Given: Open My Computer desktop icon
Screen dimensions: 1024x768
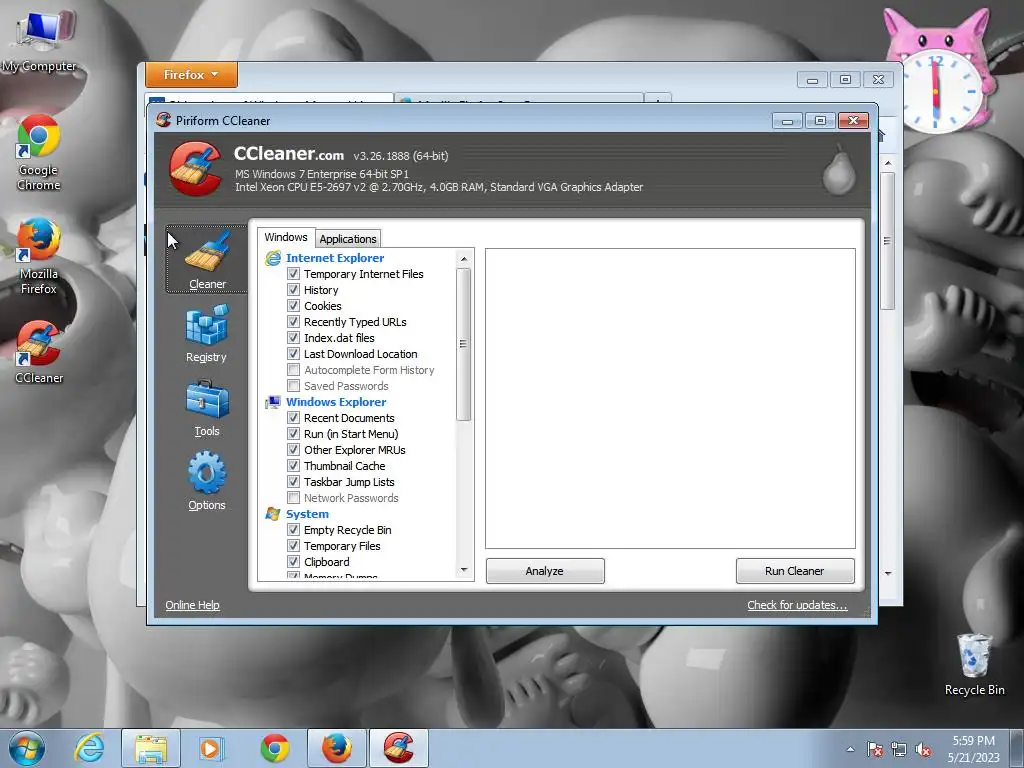Looking at the screenshot, I should 39,41.
